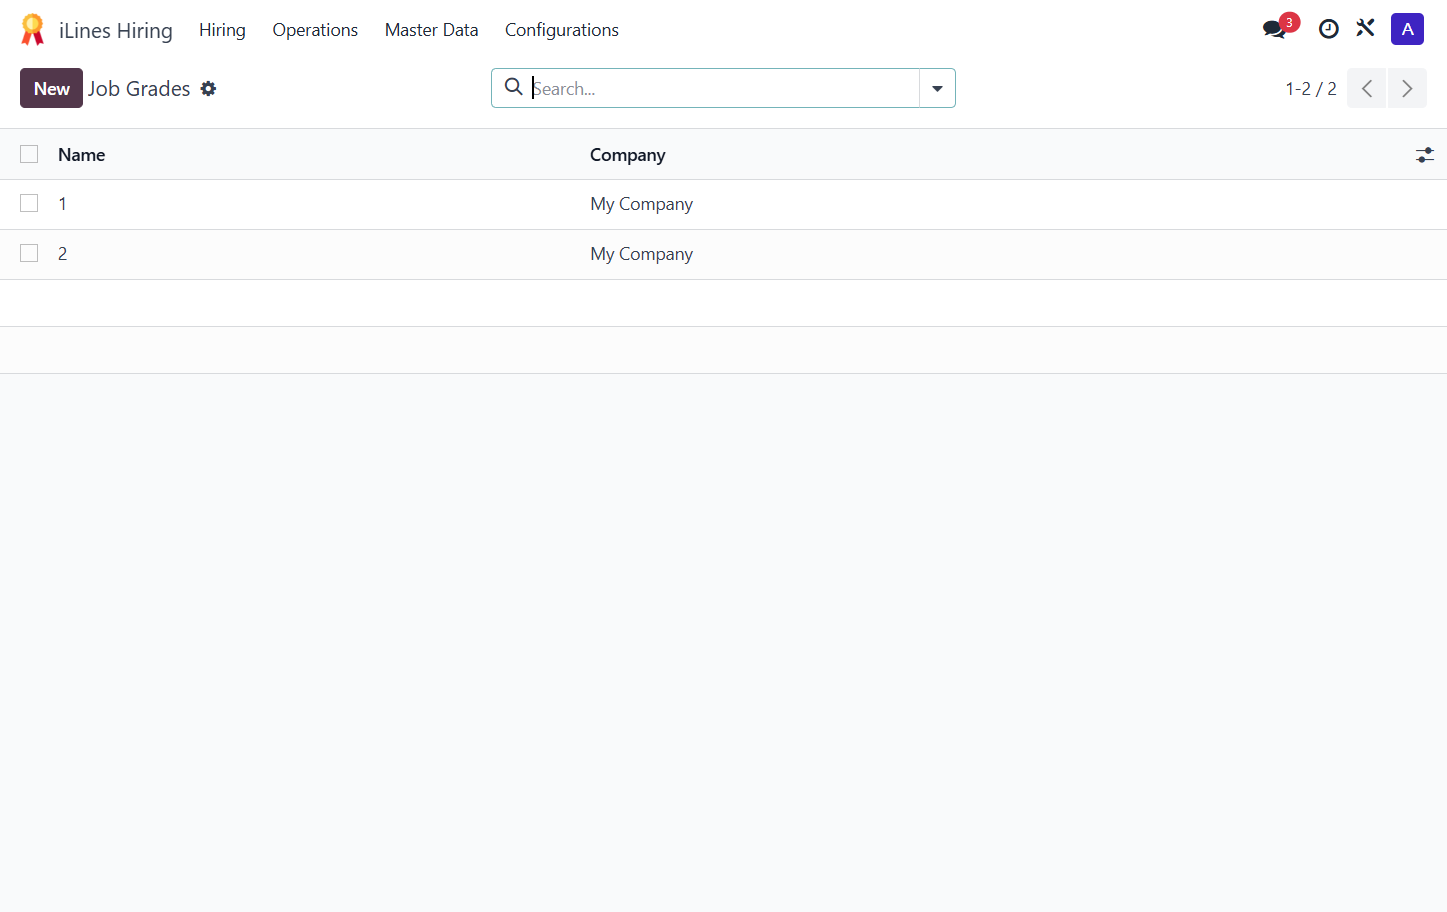Open the Hiring menu

[x=222, y=30]
